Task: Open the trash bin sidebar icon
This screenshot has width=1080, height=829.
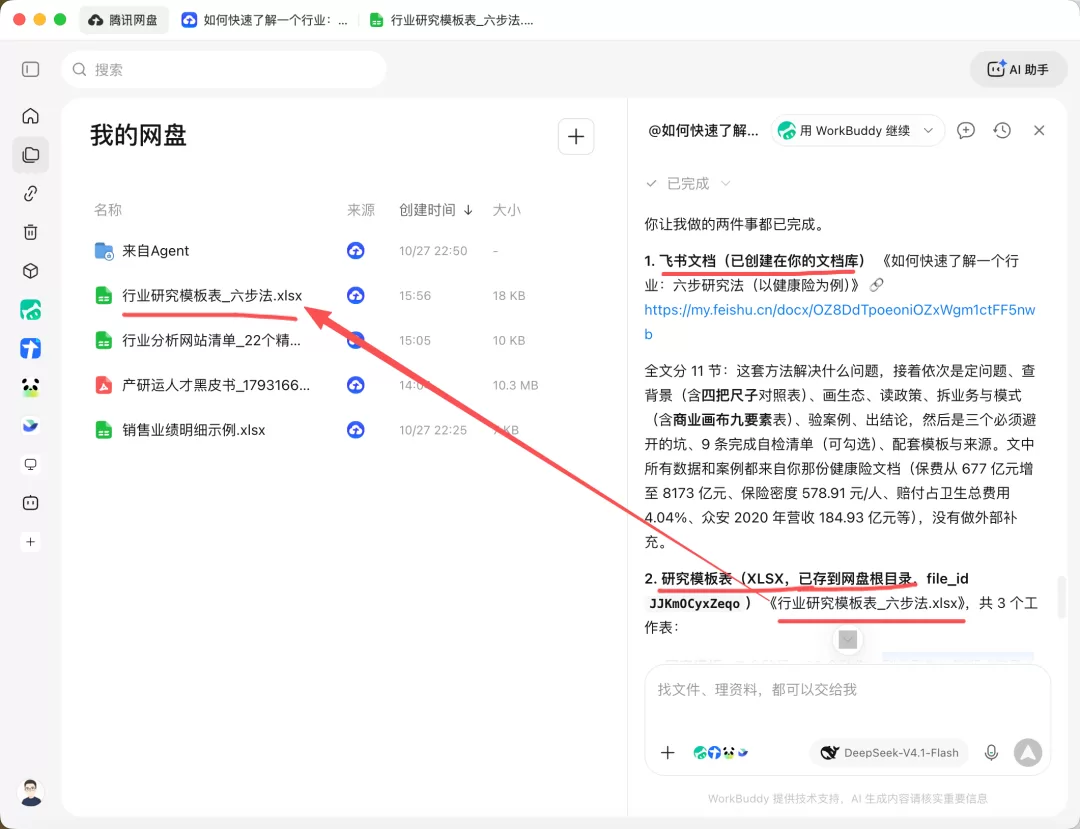Action: (30, 232)
